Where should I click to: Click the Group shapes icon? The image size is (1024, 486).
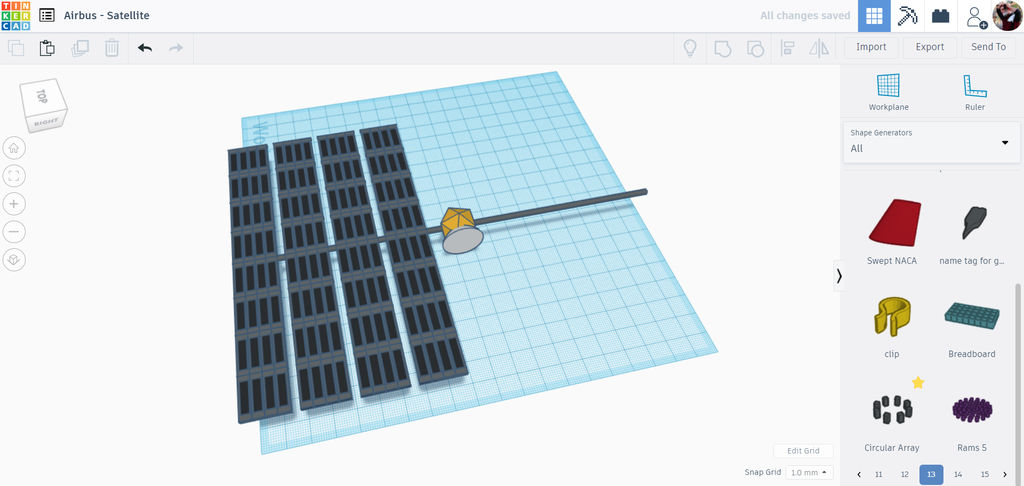722,48
